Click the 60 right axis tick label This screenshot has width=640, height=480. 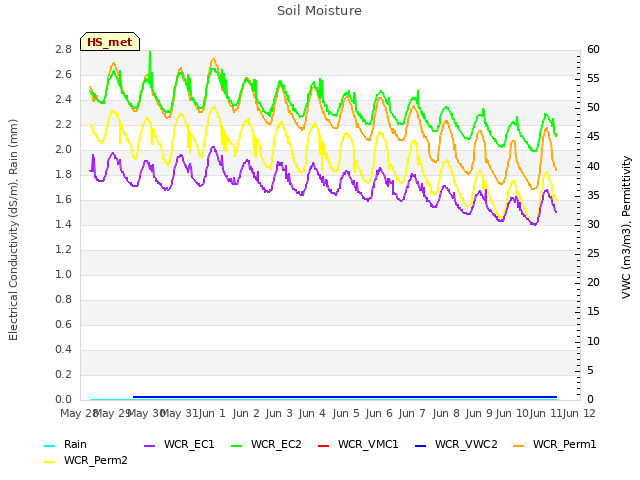point(593,49)
